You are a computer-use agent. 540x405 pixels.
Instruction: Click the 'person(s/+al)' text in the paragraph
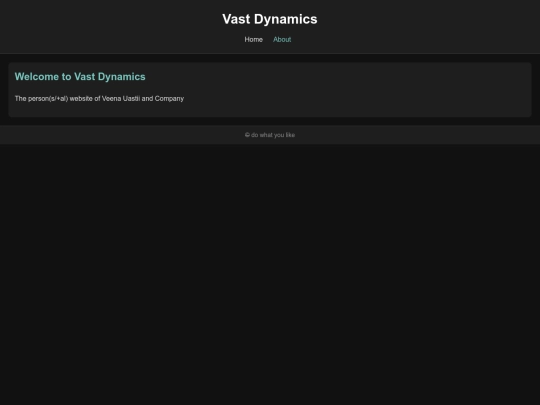point(48,98)
